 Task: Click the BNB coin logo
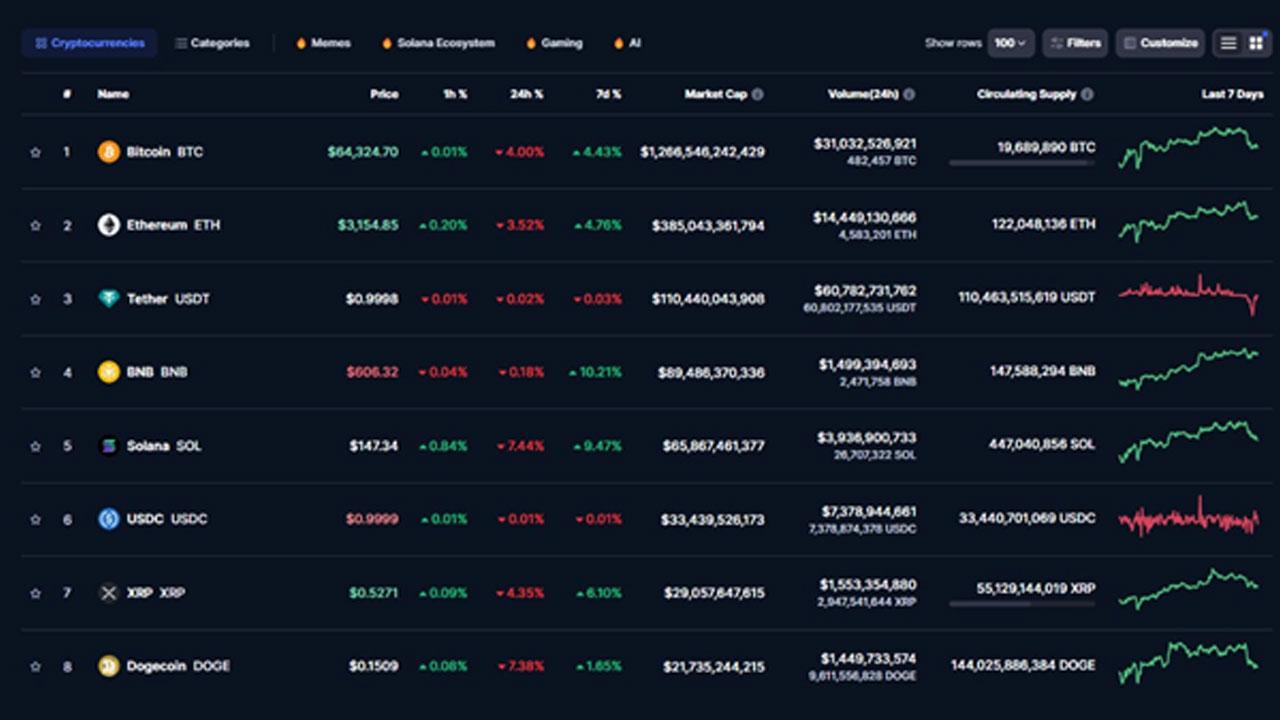tap(108, 372)
